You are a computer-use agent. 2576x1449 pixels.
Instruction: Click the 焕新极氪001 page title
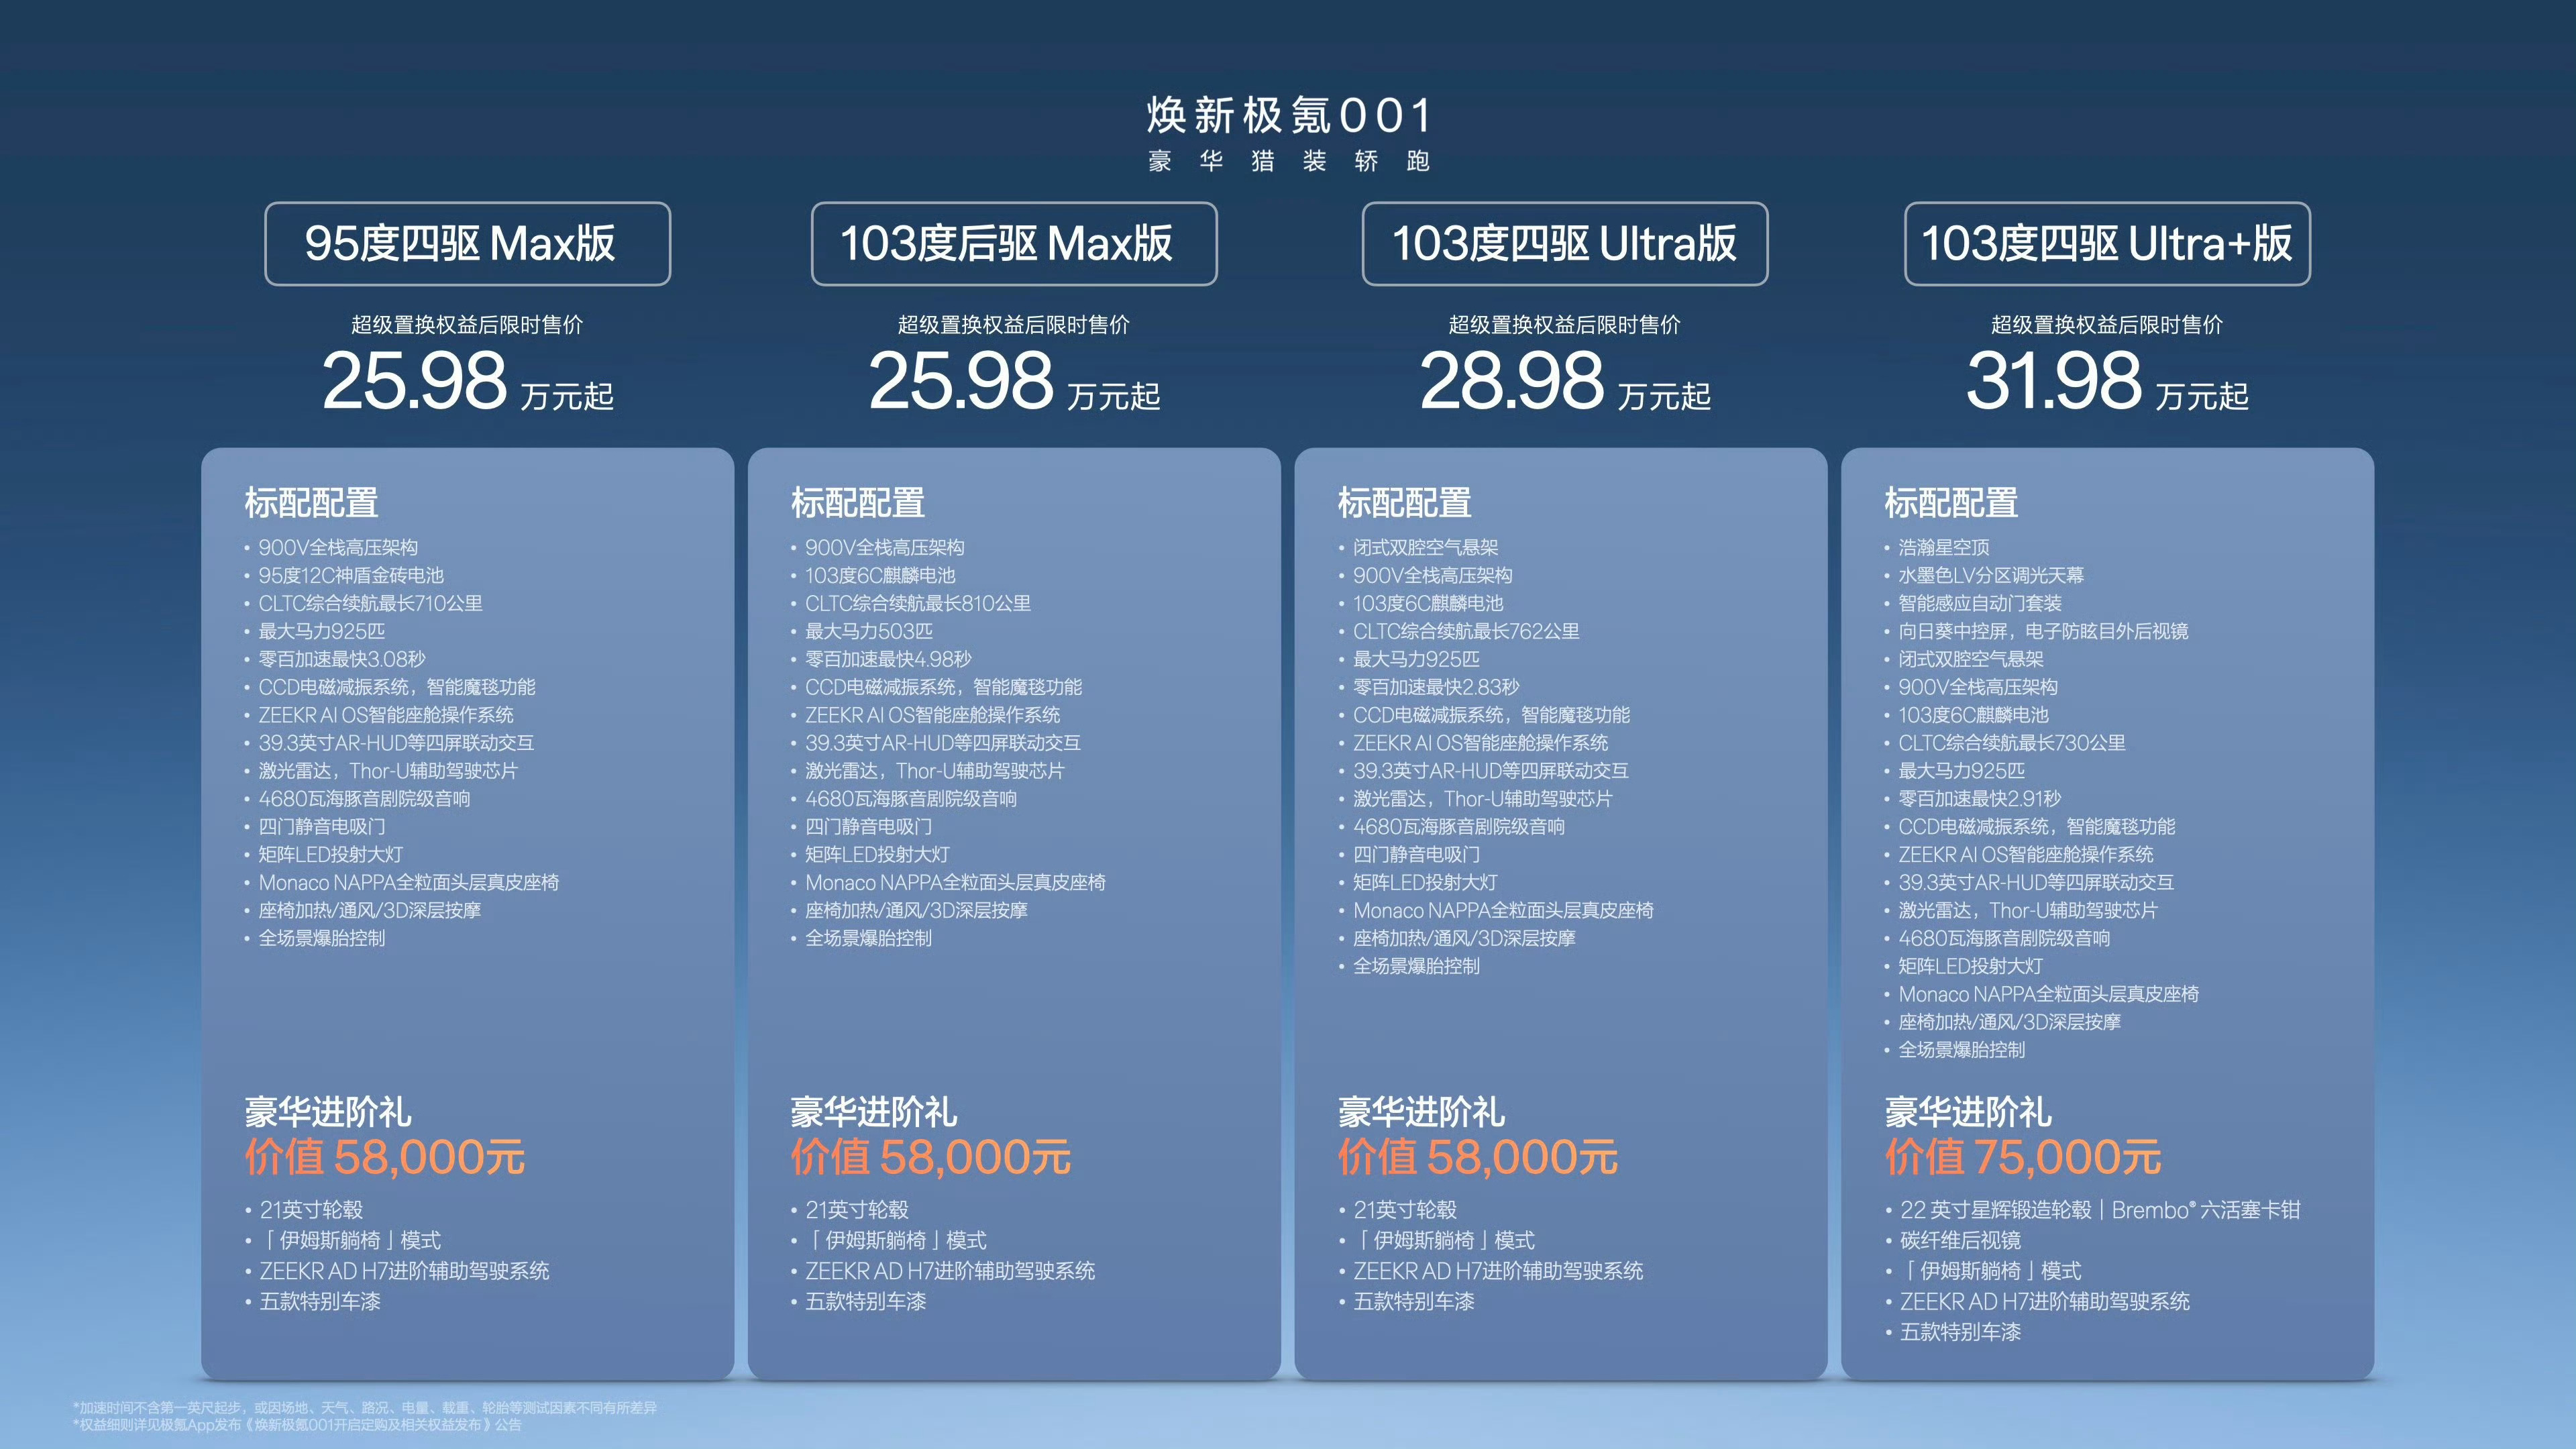coord(1288,116)
